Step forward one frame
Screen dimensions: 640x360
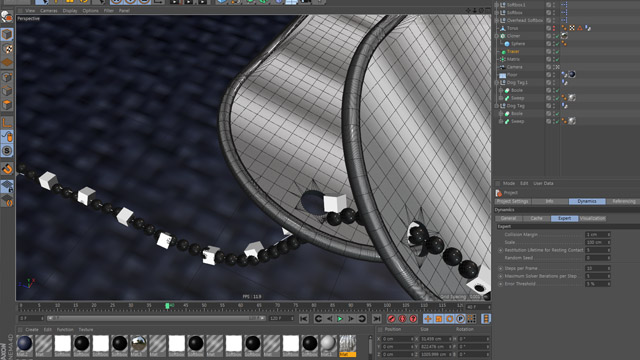(351, 319)
